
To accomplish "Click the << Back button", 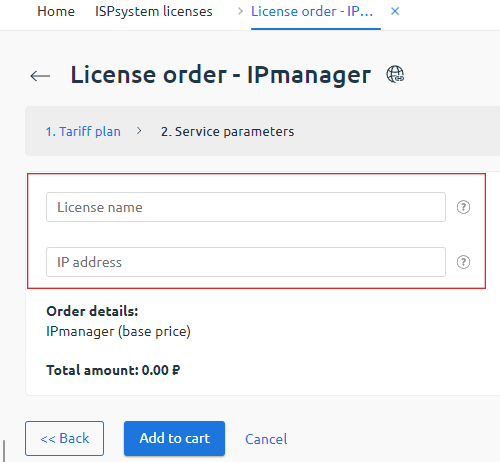I will [x=64, y=438].
